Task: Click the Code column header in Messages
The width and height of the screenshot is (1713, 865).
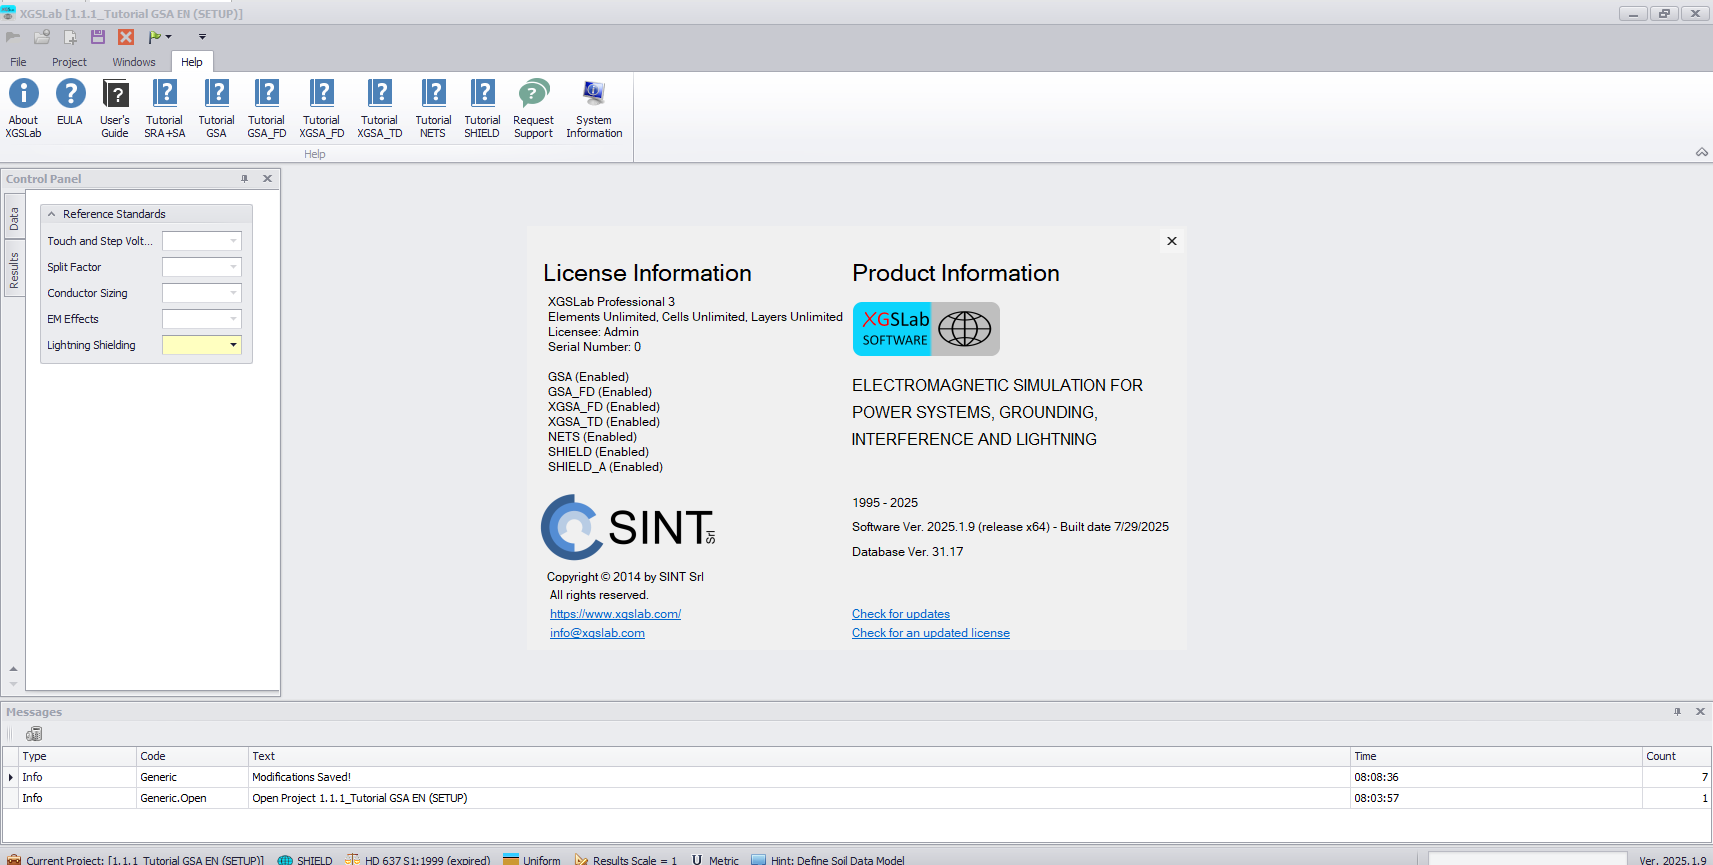Action: point(192,756)
